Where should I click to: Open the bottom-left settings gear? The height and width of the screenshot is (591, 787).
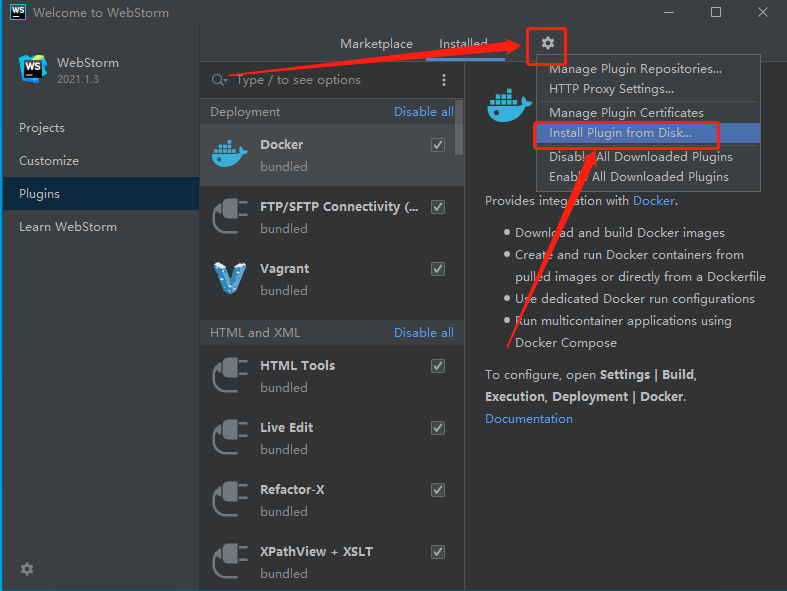click(27, 568)
